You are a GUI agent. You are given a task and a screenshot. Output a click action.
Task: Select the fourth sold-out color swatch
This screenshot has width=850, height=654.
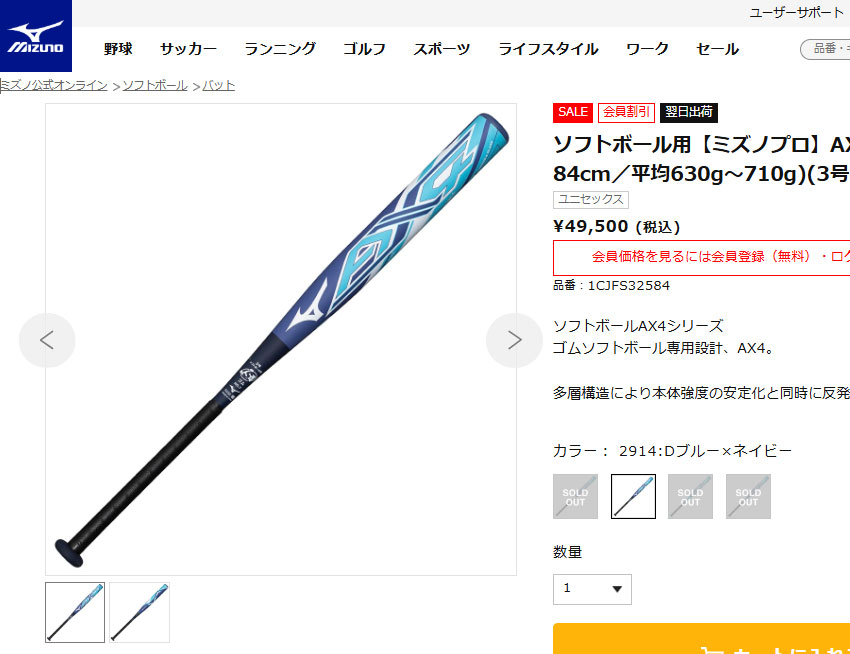pyautogui.click(x=748, y=496)
